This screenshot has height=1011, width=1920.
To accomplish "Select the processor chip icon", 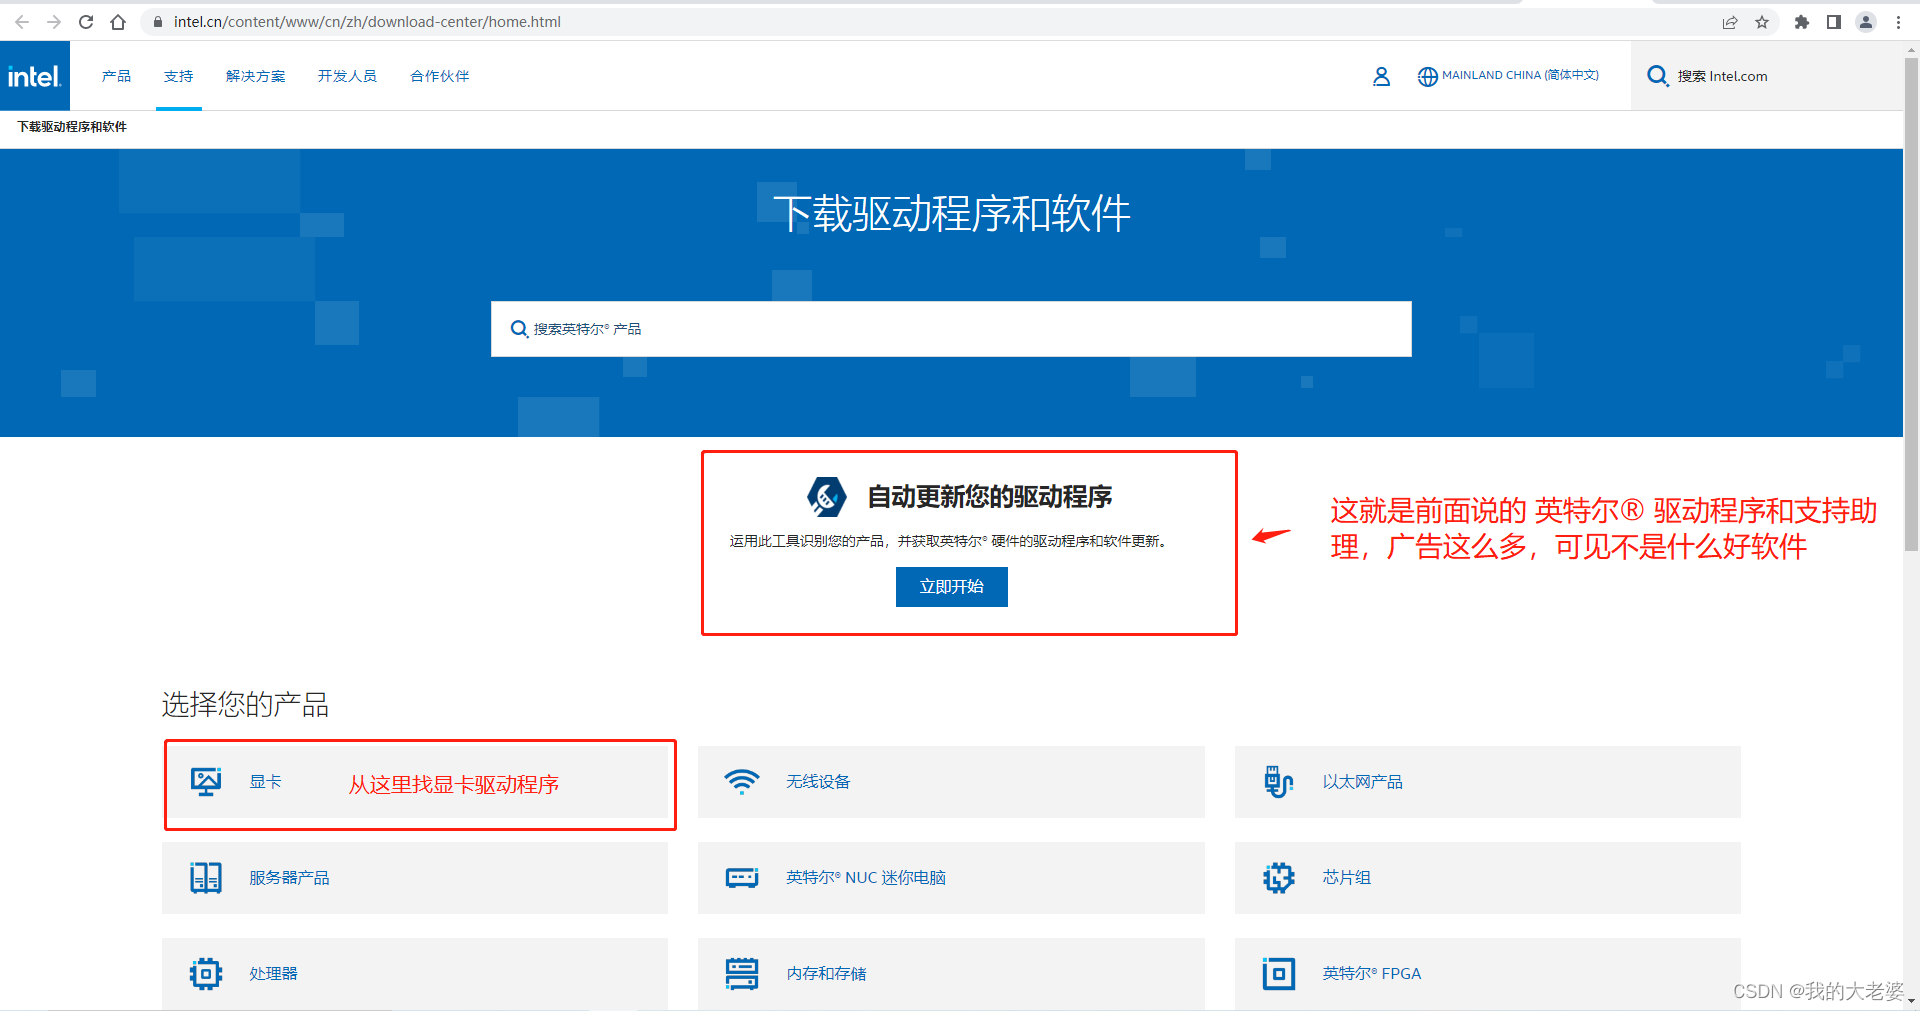I will click(206, 974).
